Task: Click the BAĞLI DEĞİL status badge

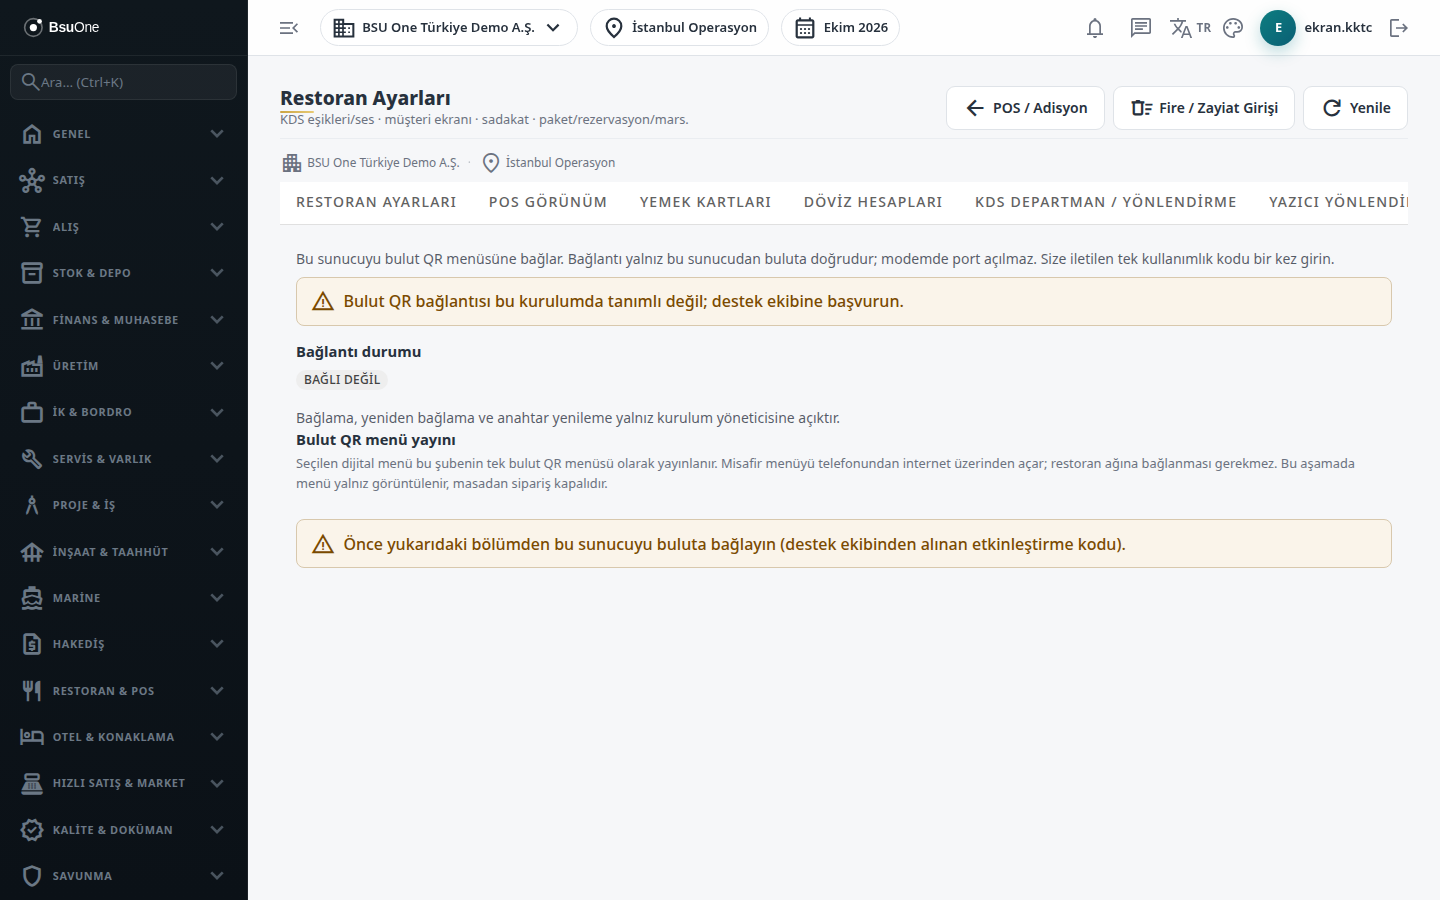Action: [342, 380]
